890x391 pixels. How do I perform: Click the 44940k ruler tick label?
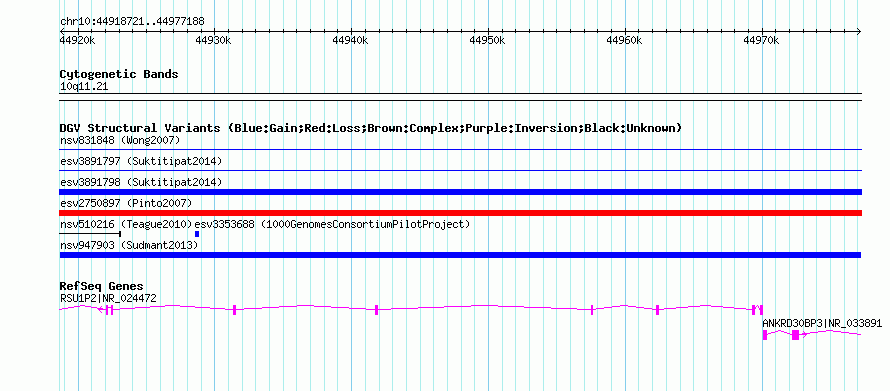pos(350,41)
